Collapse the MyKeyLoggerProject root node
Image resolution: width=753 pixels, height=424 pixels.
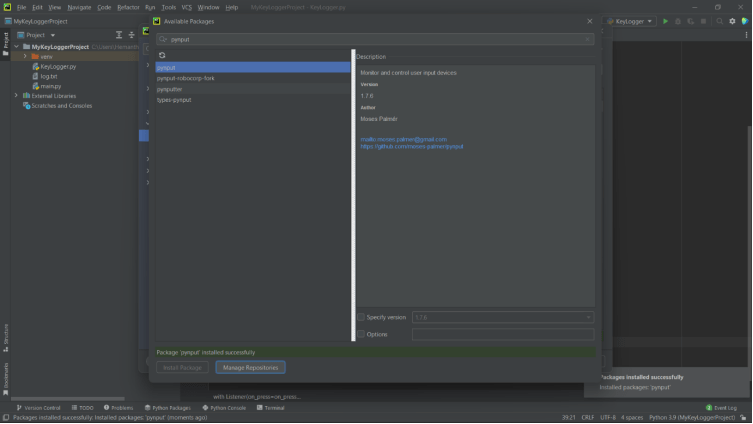pyautogui.click(x=17, y=47)
